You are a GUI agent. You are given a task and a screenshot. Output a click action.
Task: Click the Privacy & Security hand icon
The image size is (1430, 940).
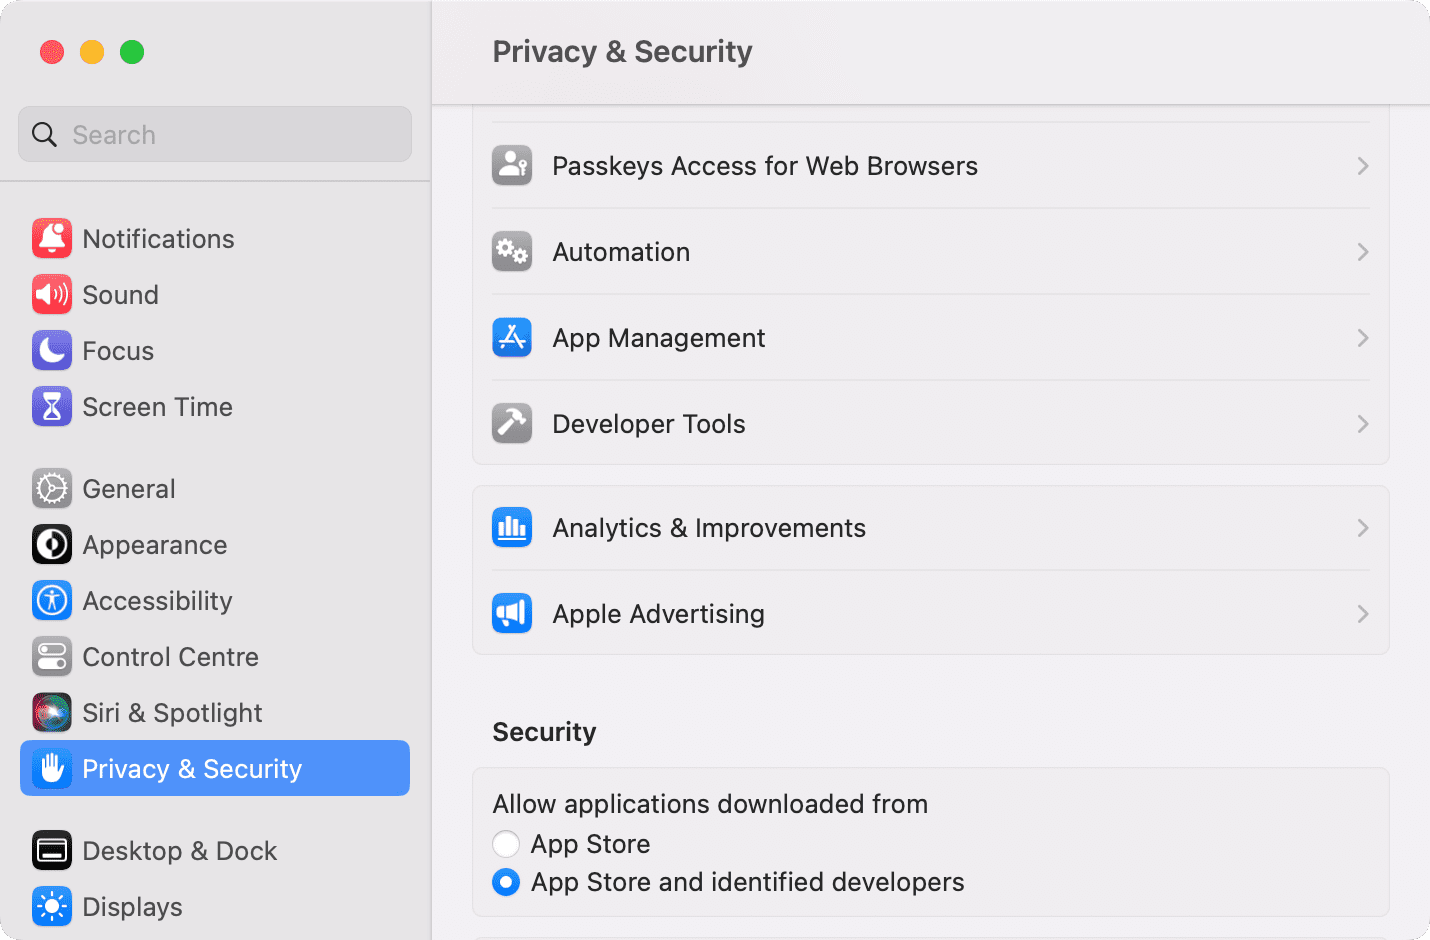52,769
